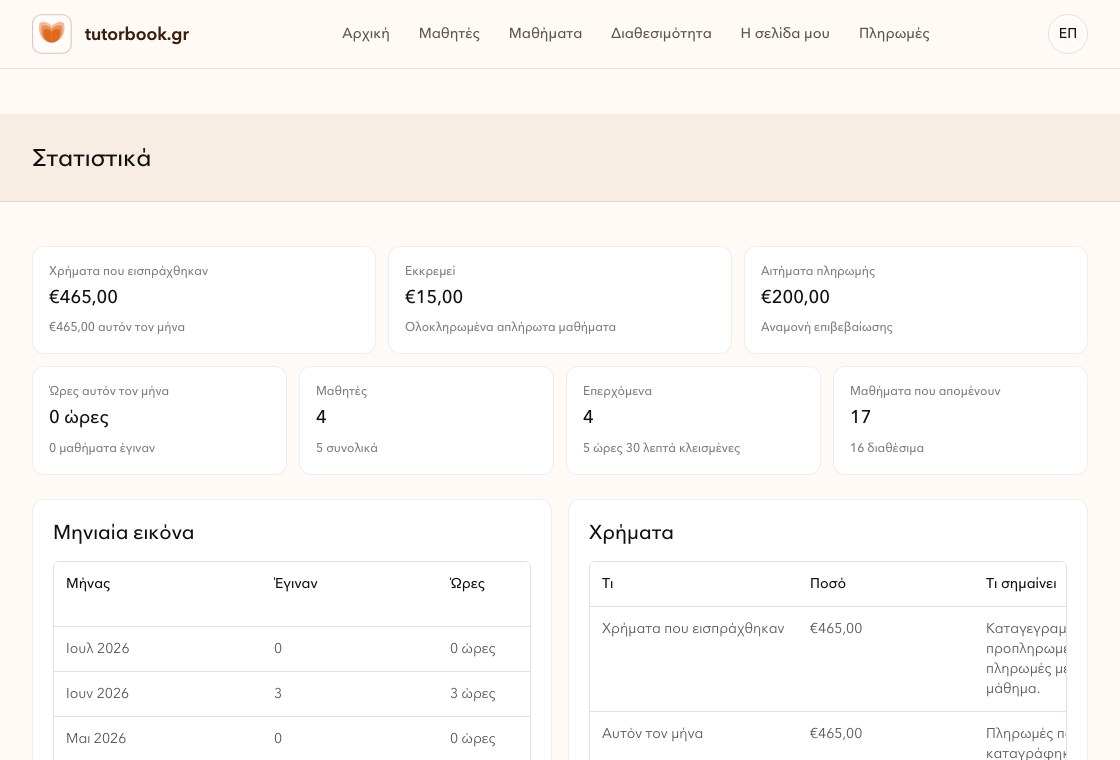This screenshot has width=1120, height=760.
Task: Click 'Αναμονή επιβεβαίωσης' subtext
Action: [826, 327]
